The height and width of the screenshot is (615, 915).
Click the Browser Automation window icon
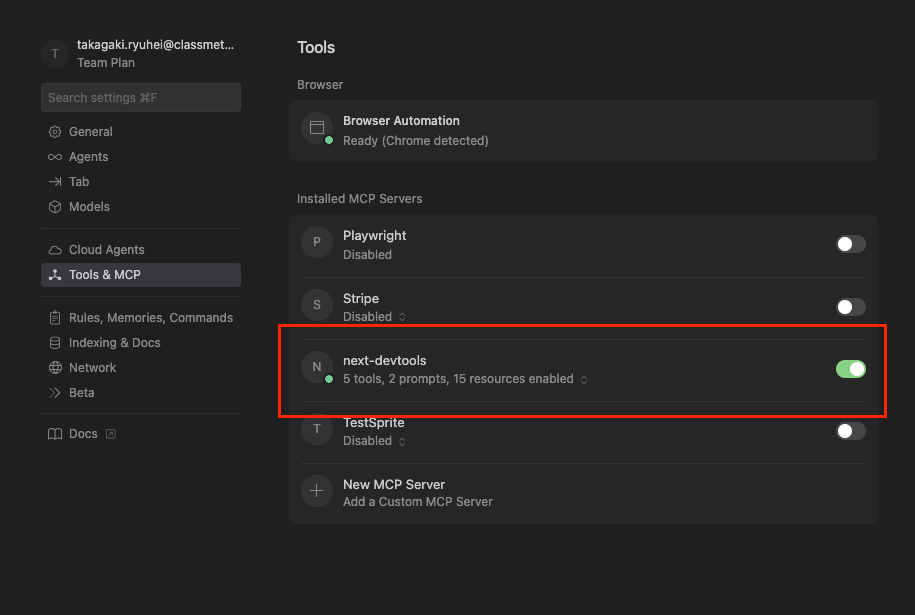click(x=317, y=128)
